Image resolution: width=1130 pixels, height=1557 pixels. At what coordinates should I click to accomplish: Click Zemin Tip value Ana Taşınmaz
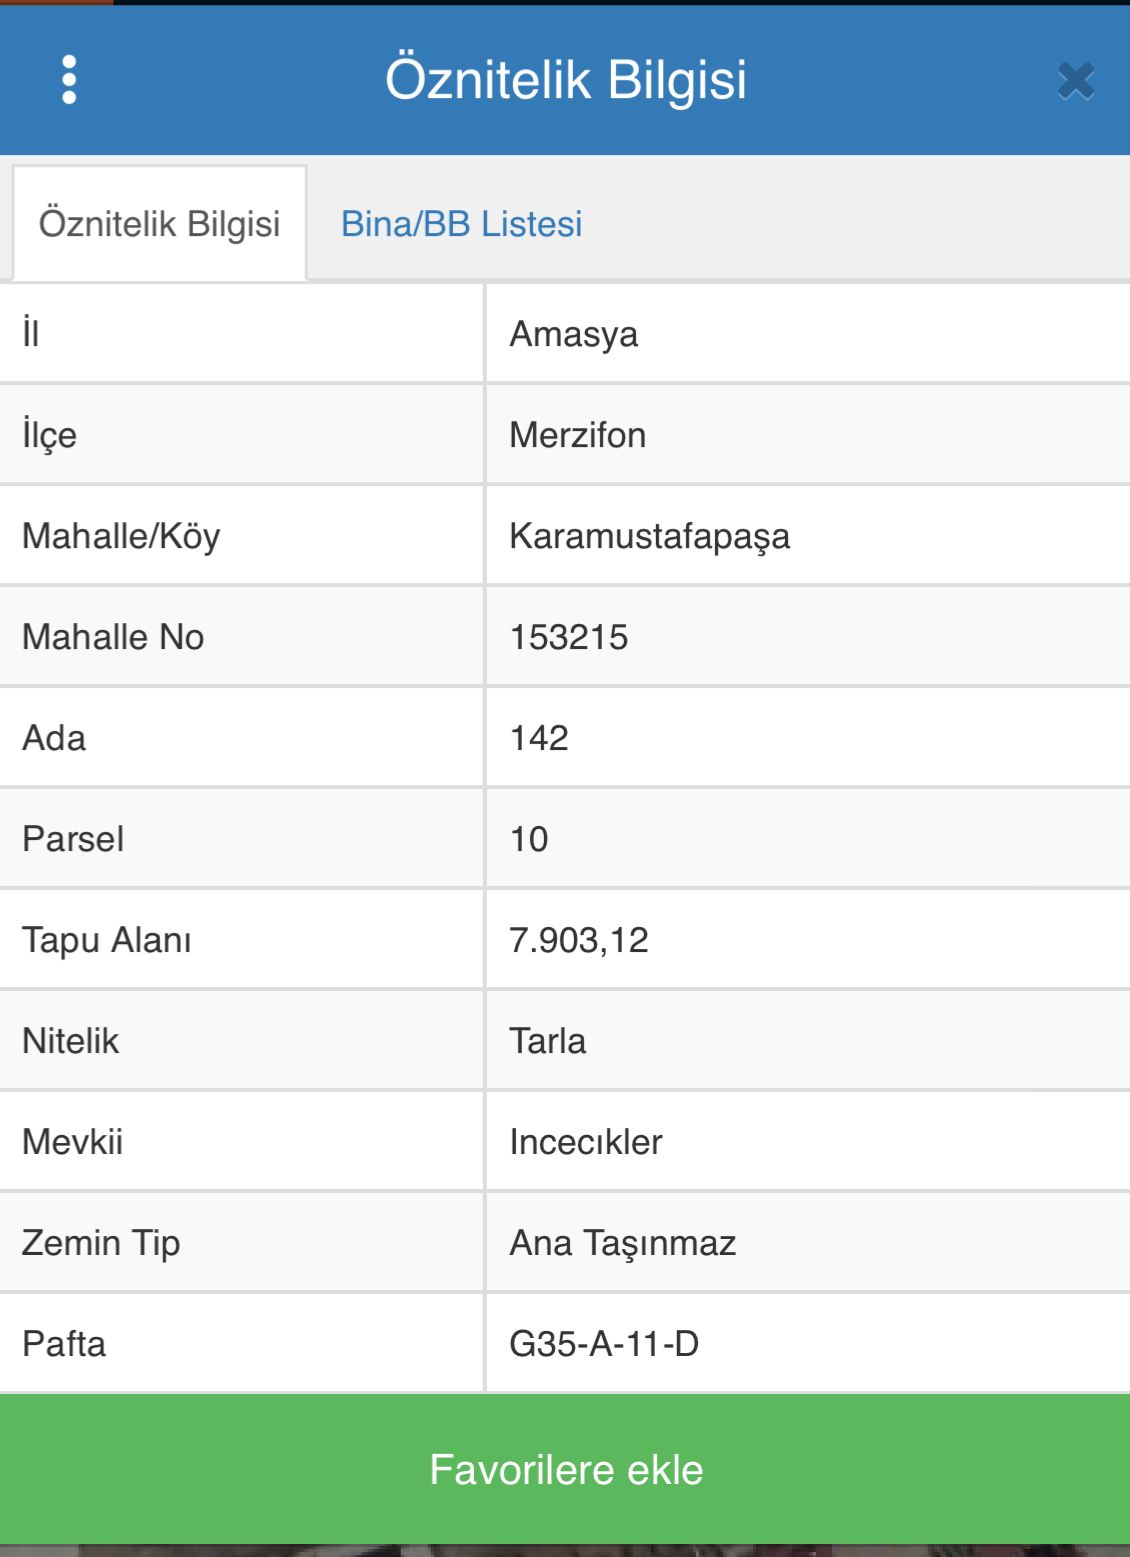(622, 1243)
